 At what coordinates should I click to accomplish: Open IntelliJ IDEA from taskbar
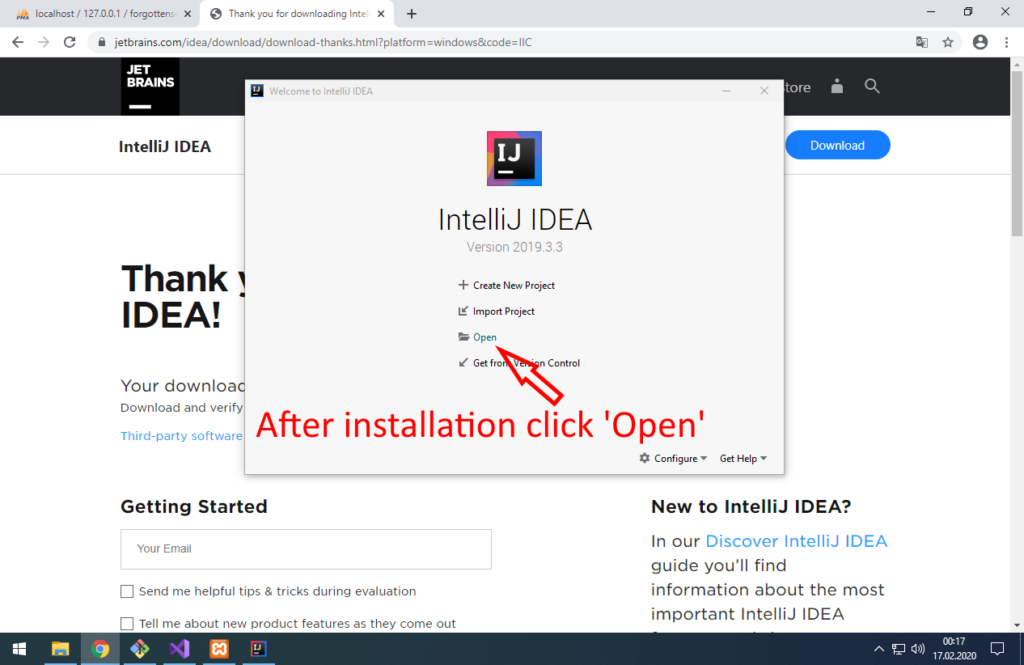[259, 649]
